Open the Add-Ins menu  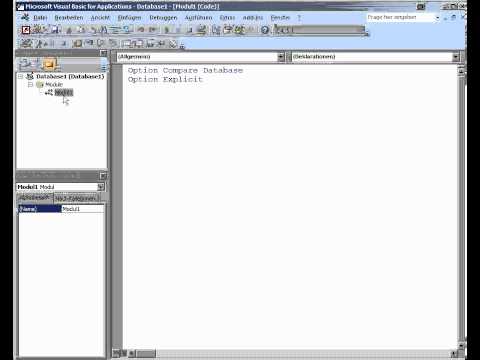pos(253,18)
